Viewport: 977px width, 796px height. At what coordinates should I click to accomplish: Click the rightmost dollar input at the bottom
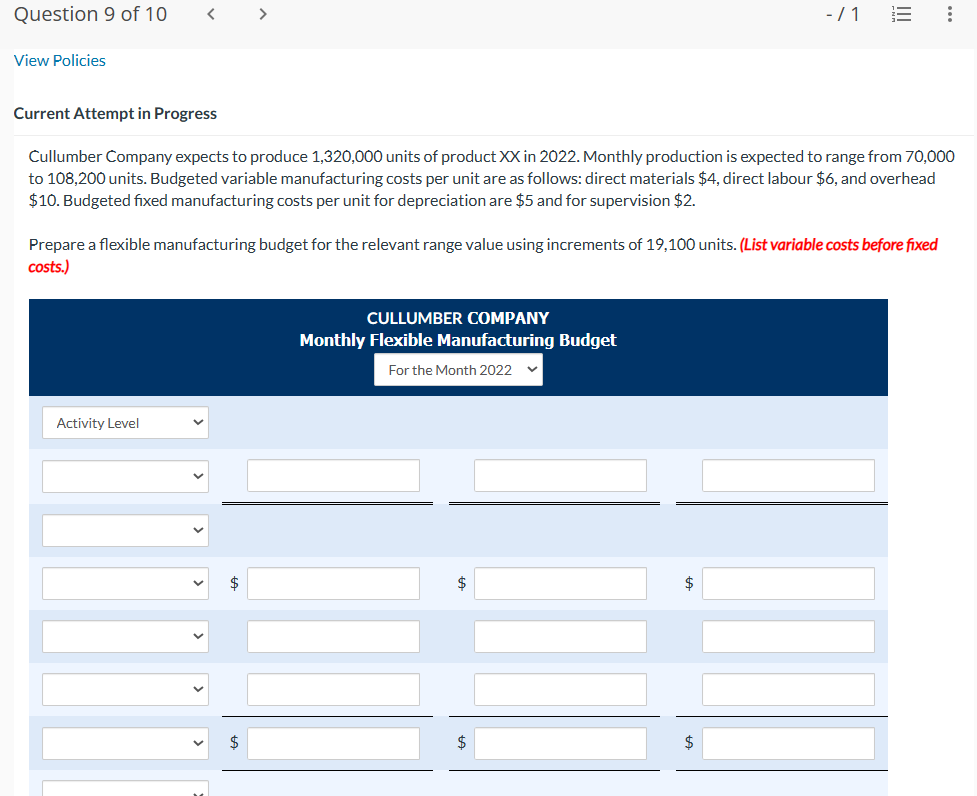[x=788, y=742]
